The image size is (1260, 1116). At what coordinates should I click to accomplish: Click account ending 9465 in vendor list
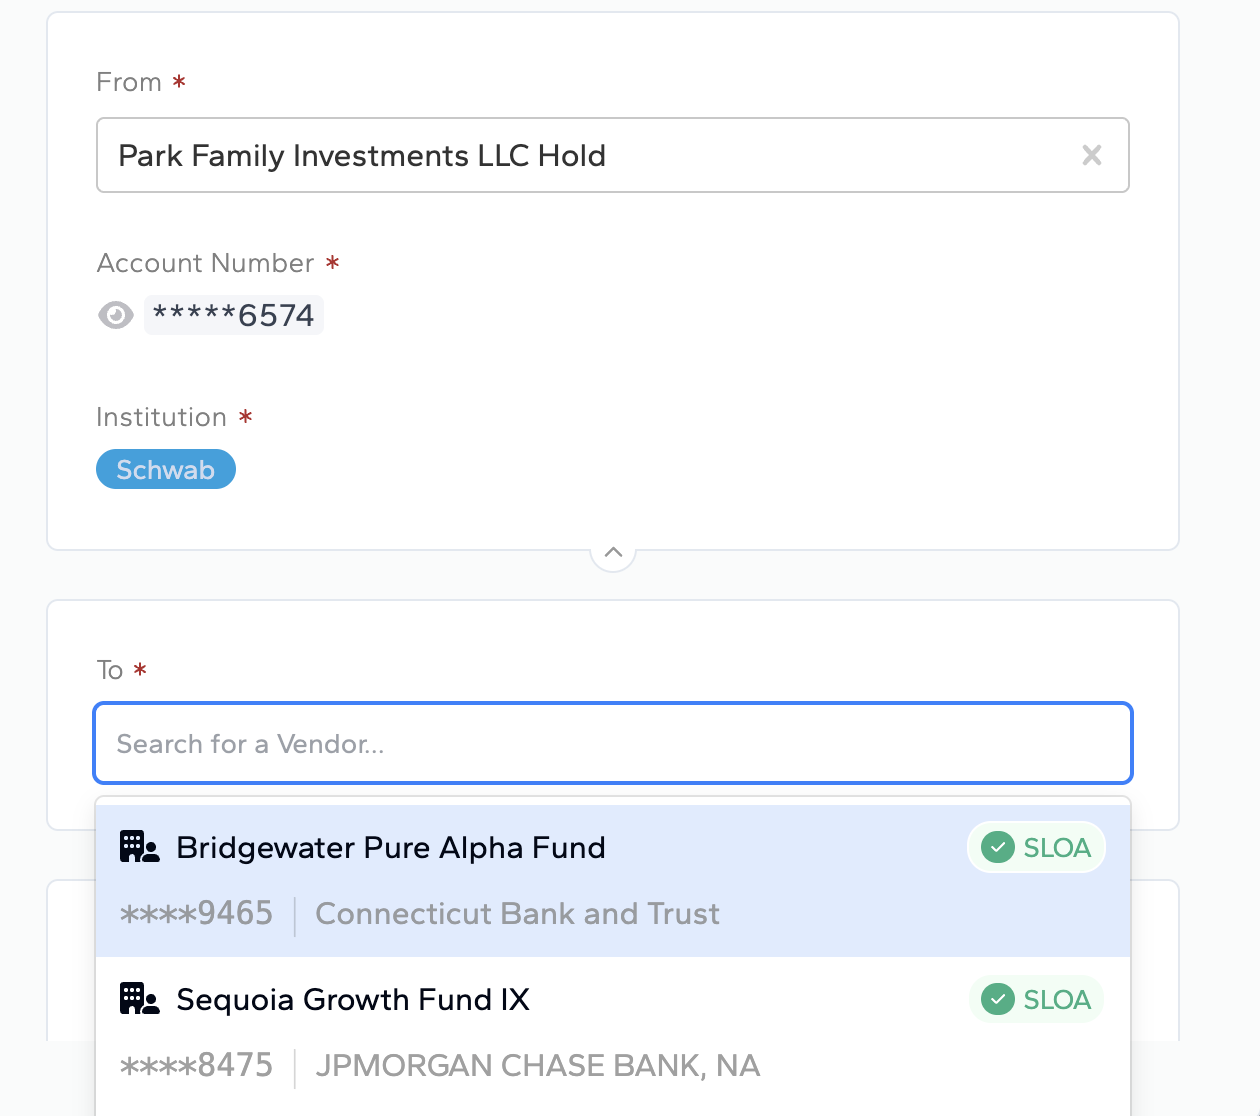tap(196, 913)
